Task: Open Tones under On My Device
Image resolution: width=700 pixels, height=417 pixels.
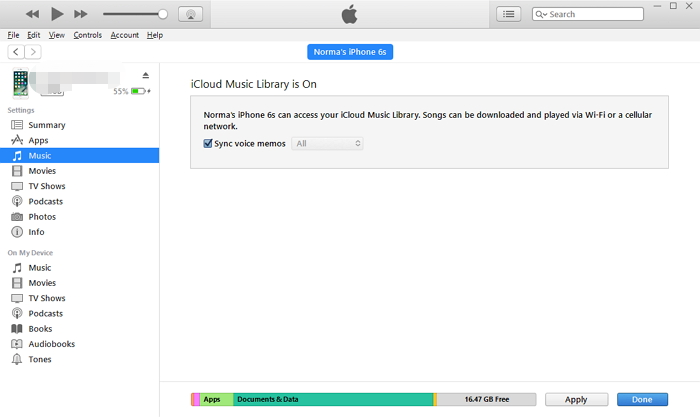Action: (x=79, y=359)
